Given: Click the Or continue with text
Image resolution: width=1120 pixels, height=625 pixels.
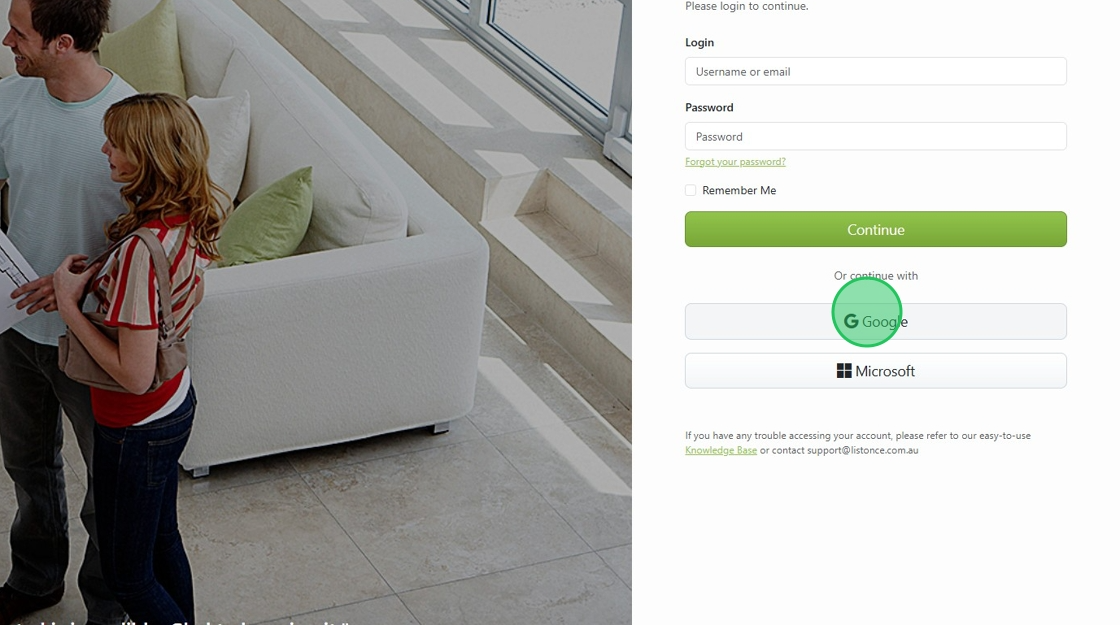Looking at the screenshot, I should pos(876,276).
